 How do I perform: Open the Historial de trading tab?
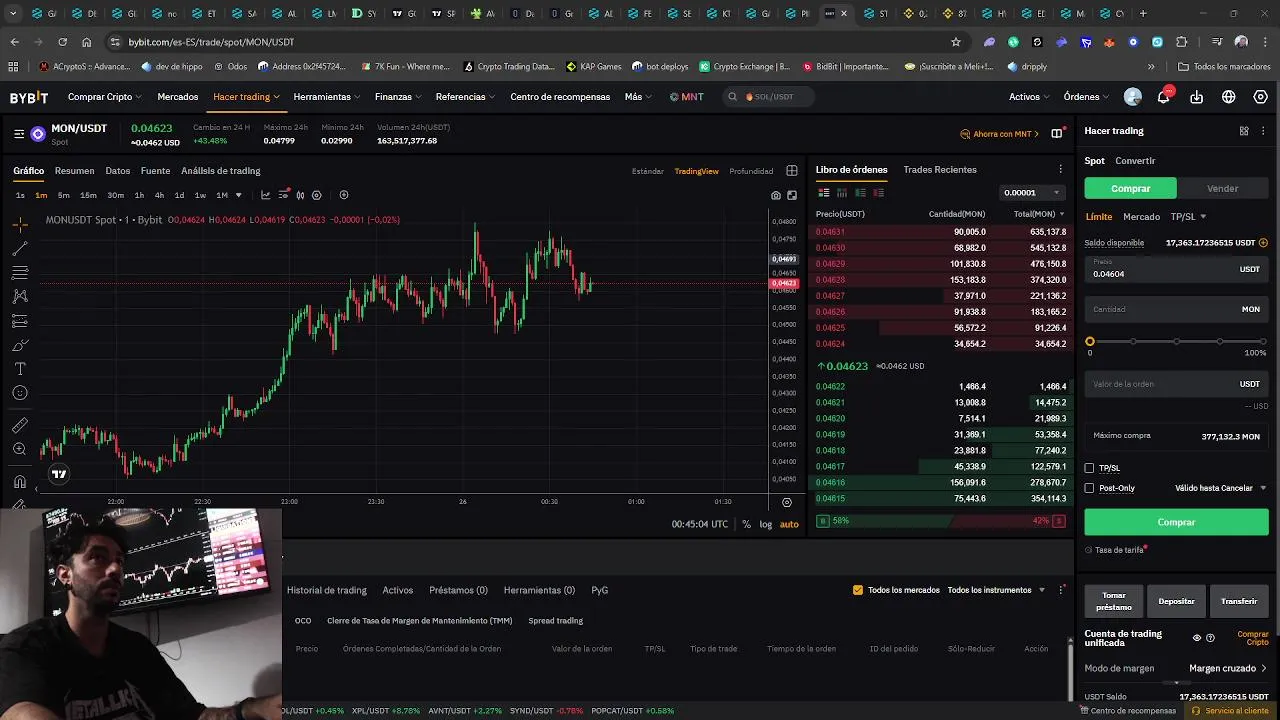pyautogui.click(x=326, y=590)
